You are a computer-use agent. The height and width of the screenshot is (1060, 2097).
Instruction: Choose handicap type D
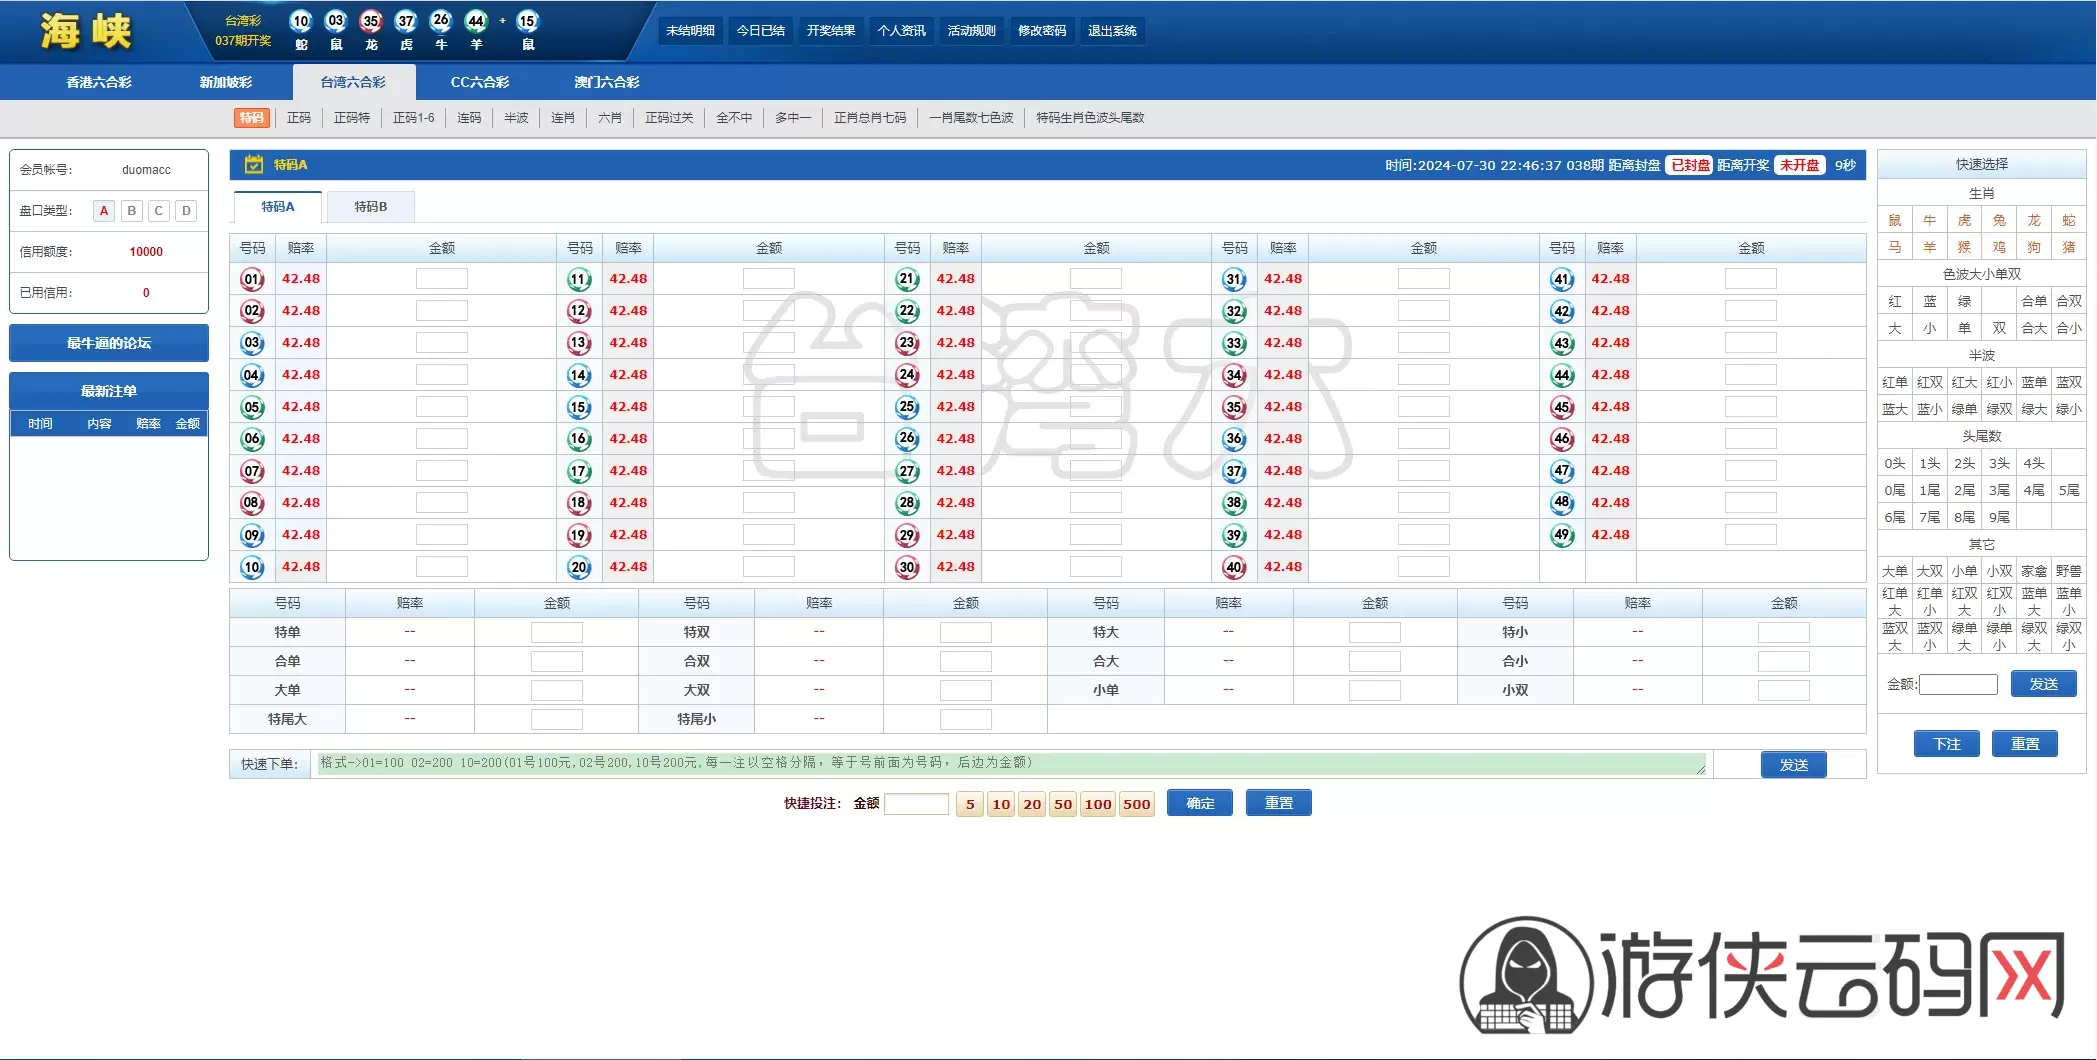[x=186, y=211]
